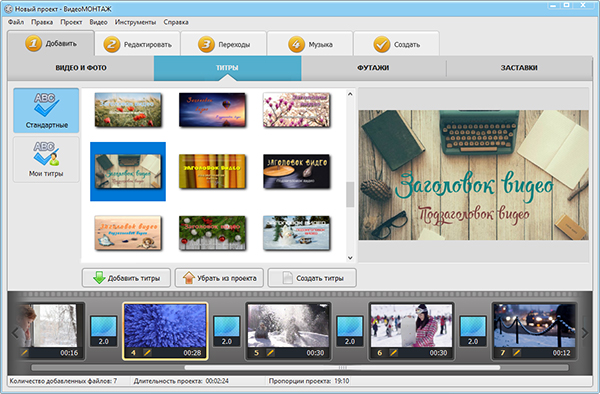Screen dimensions: 600x394
Task: Select the black vinyl record title template
Action: pyautogui.click(x=296, y=171)
